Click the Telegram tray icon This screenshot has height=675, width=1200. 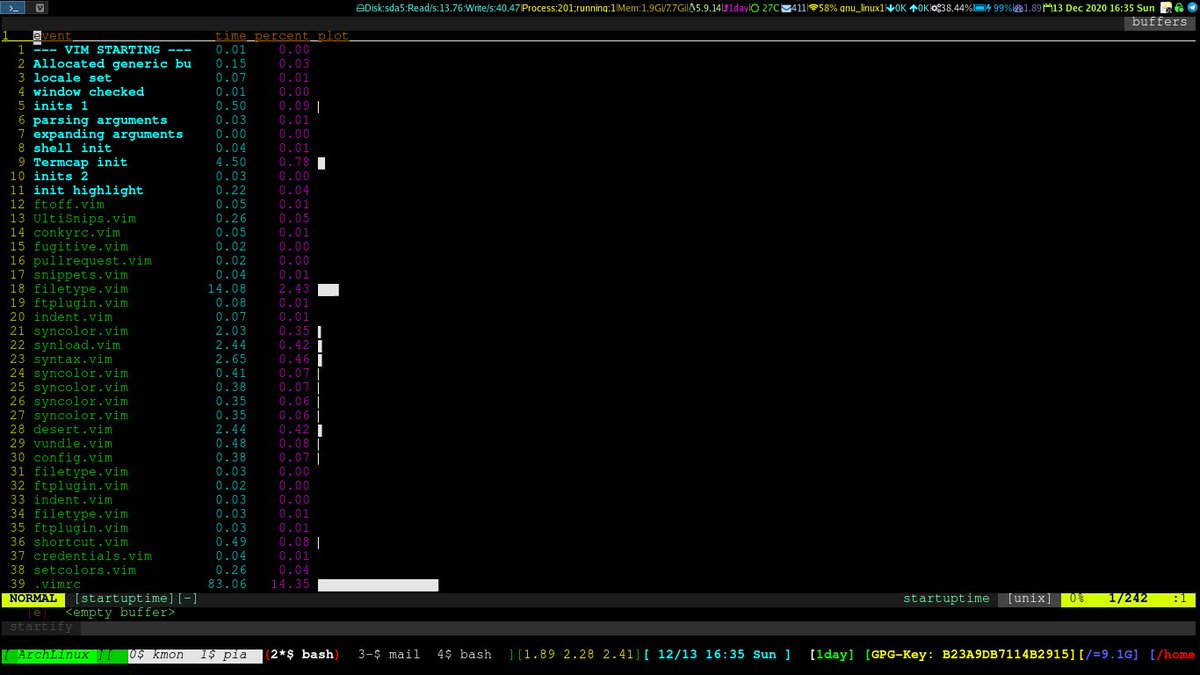point(1192,7)
